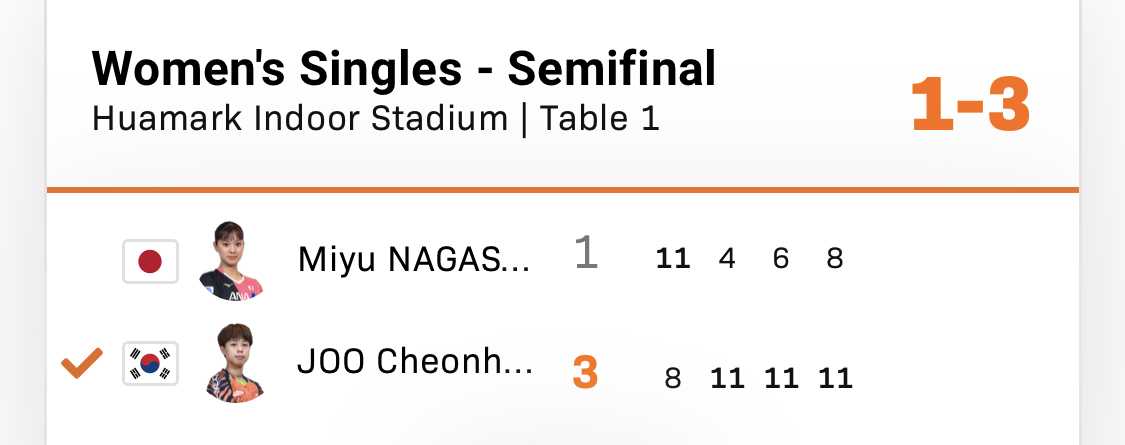Click the Japan flag icon

pos(150,262)
